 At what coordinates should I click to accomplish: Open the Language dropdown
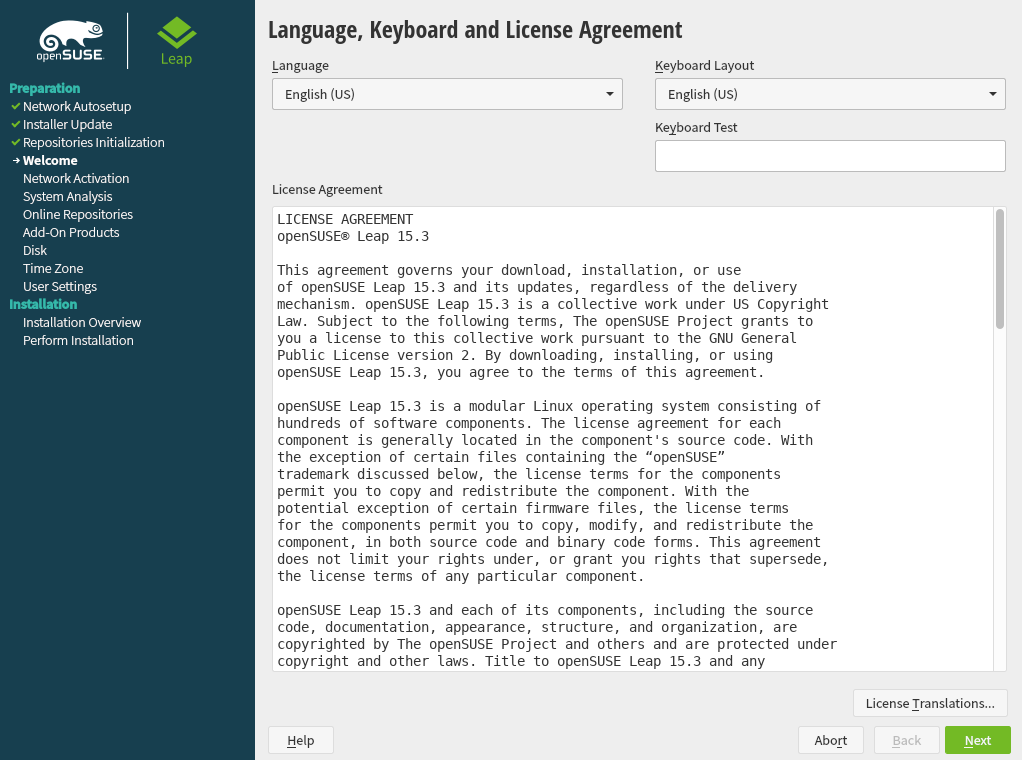point(447,94)
